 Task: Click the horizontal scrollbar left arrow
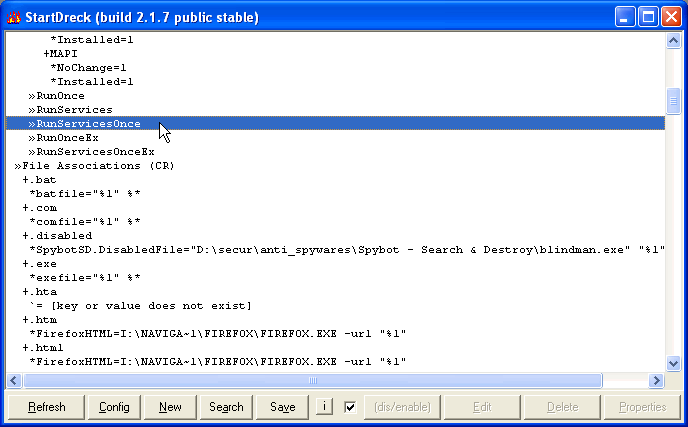(x=14, y=380)
